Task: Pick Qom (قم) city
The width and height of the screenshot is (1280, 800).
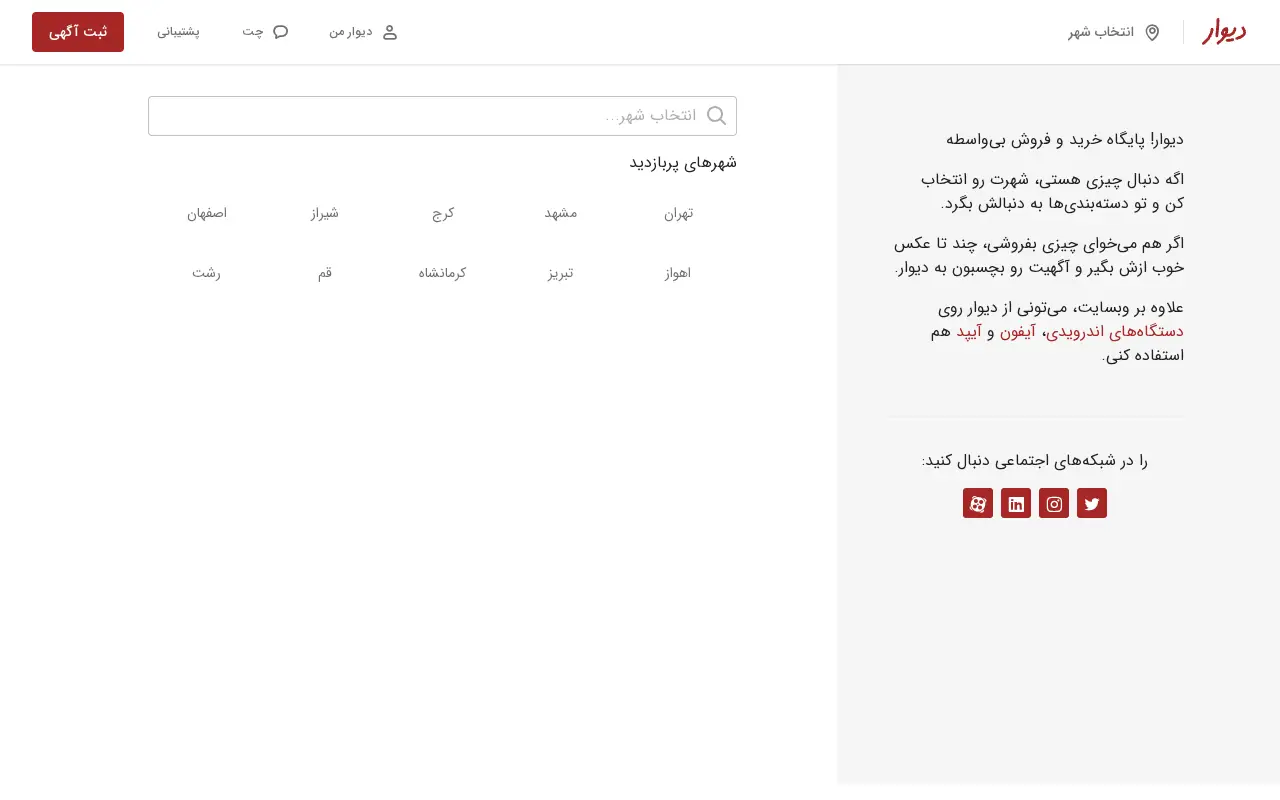Action: pyautogui.click(x=325, y=273)
